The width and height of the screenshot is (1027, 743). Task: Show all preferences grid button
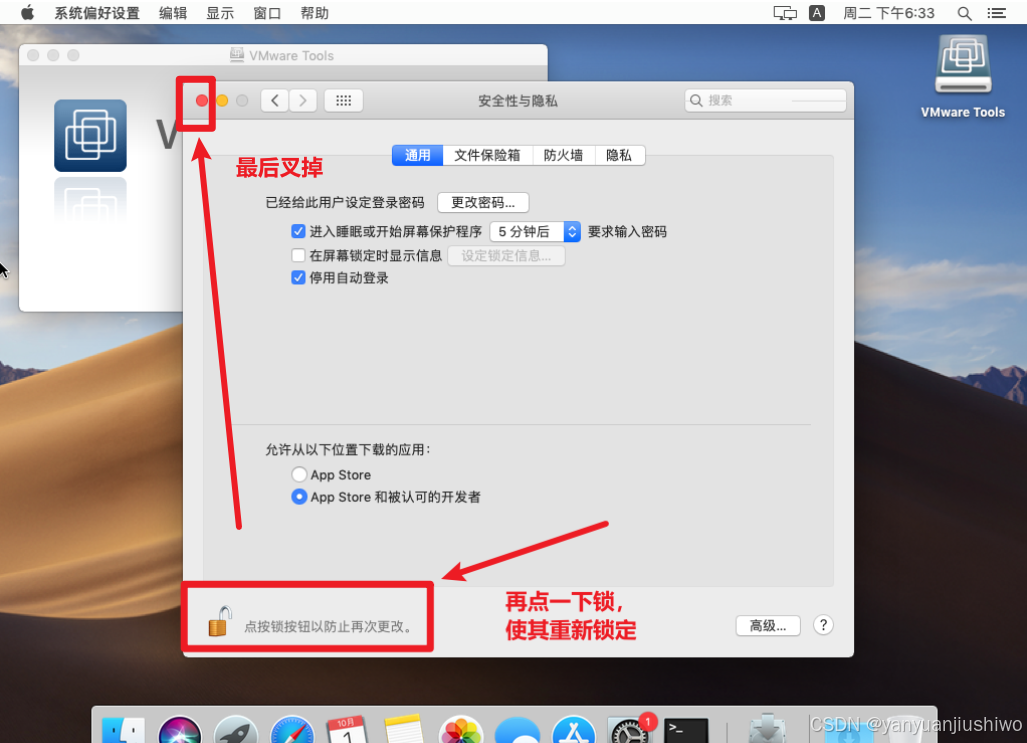pyautogui.click(x=344, y=100)
